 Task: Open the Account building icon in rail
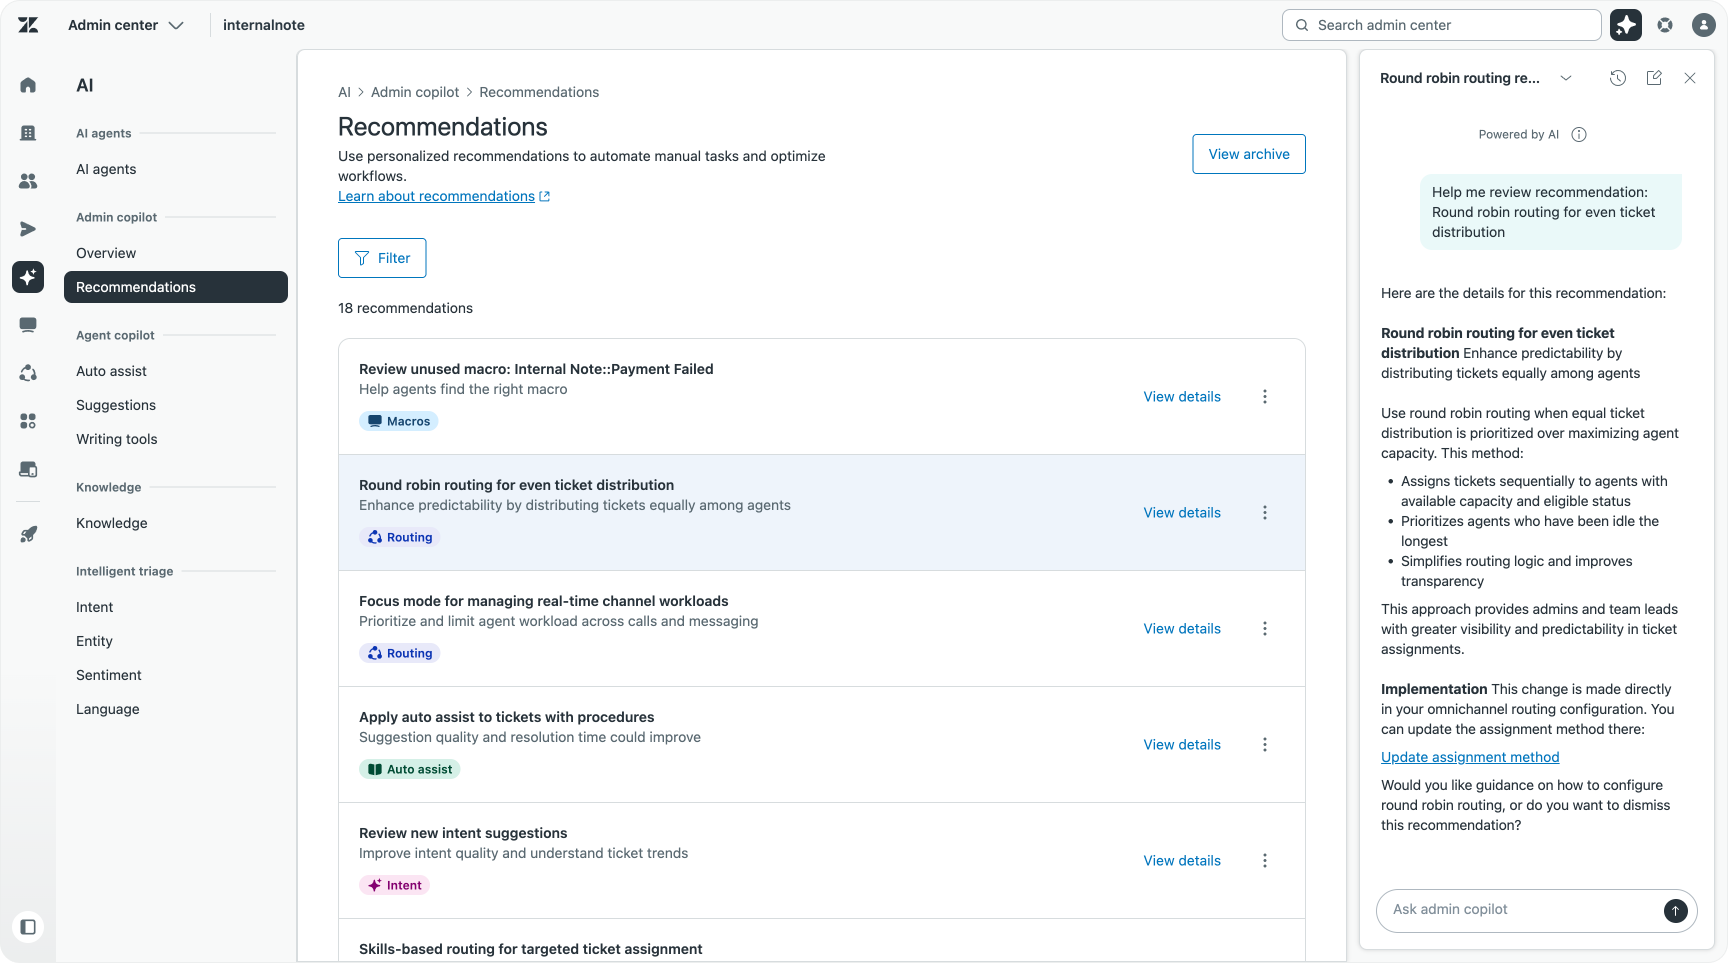[x=28, y=133]
